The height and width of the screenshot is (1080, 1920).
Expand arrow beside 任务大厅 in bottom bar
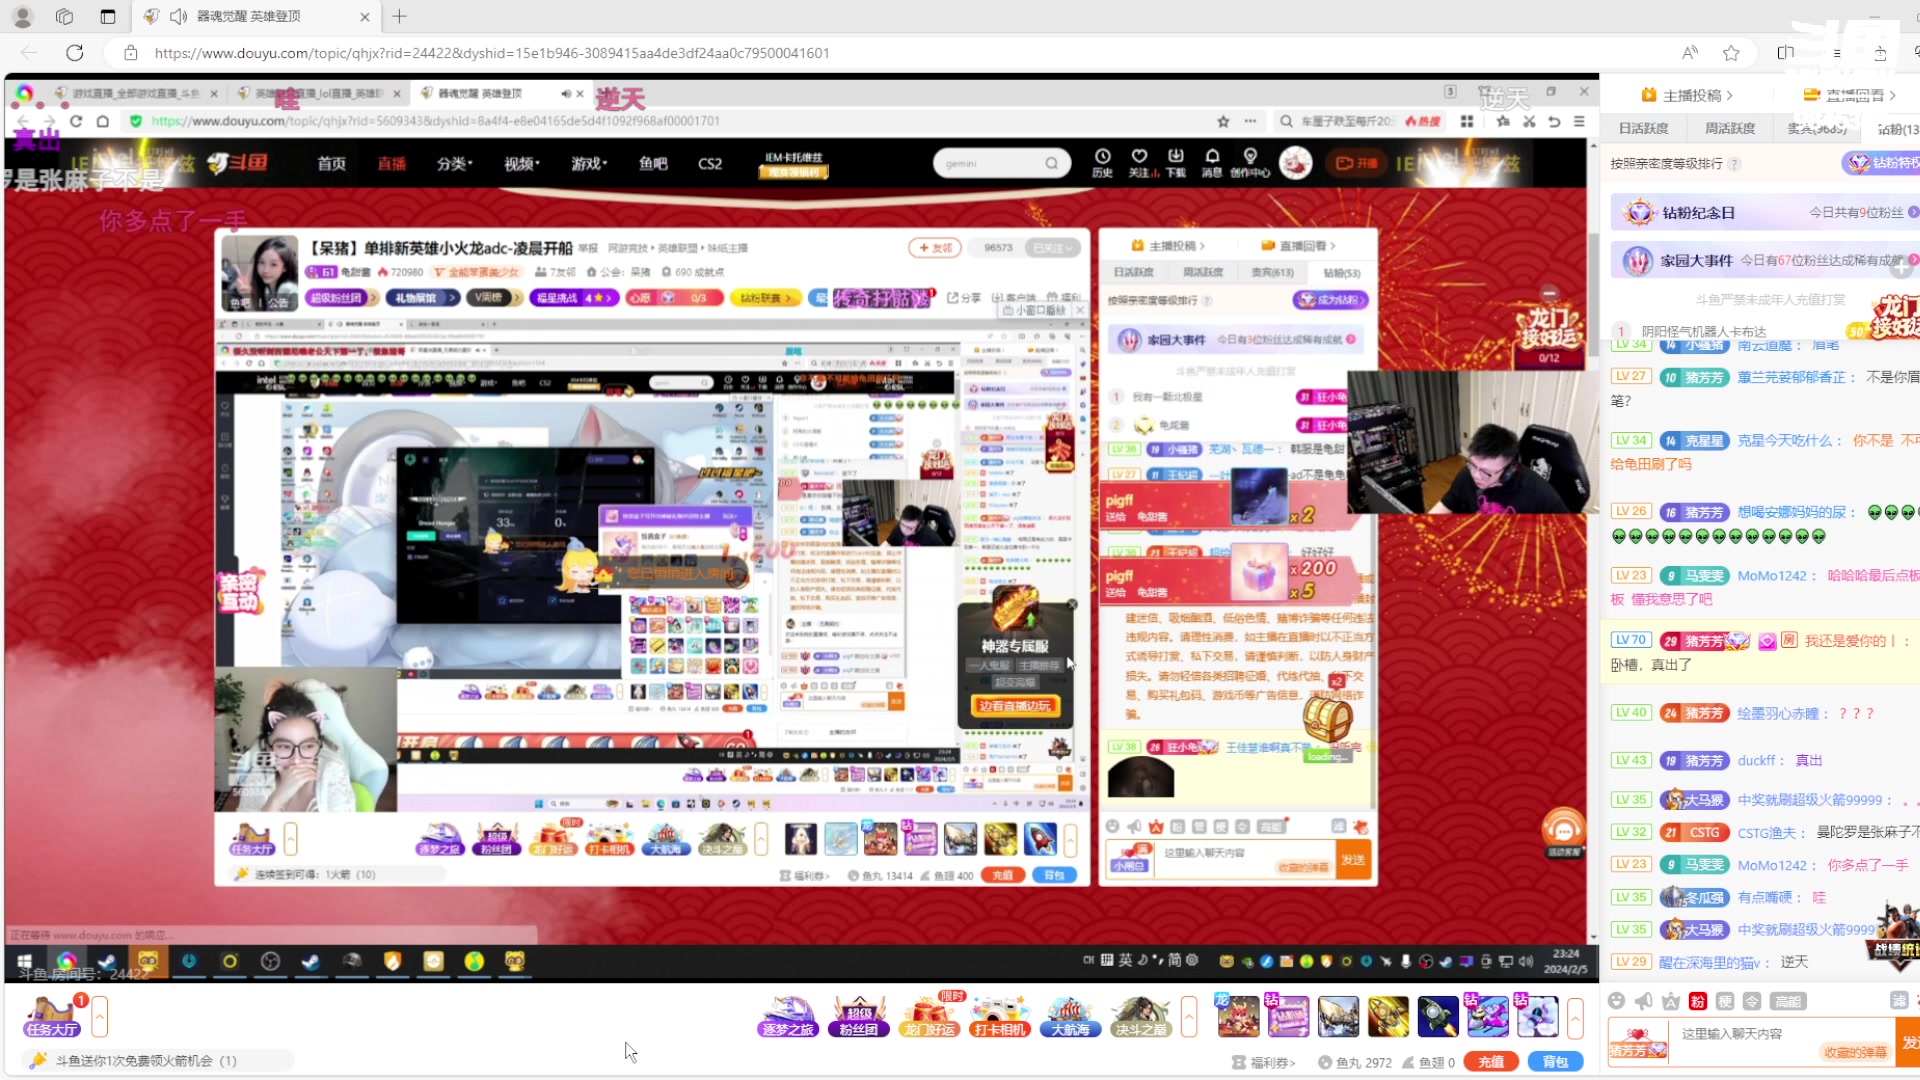[100, 1018]
